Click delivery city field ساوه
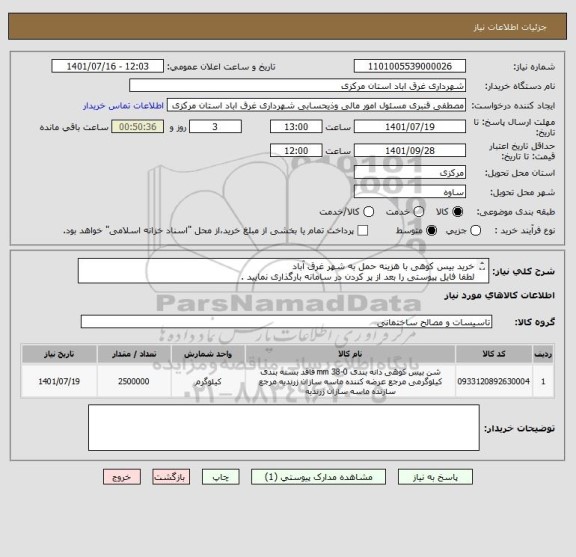This screenshot has height=557, width=576. coord(410,192)
